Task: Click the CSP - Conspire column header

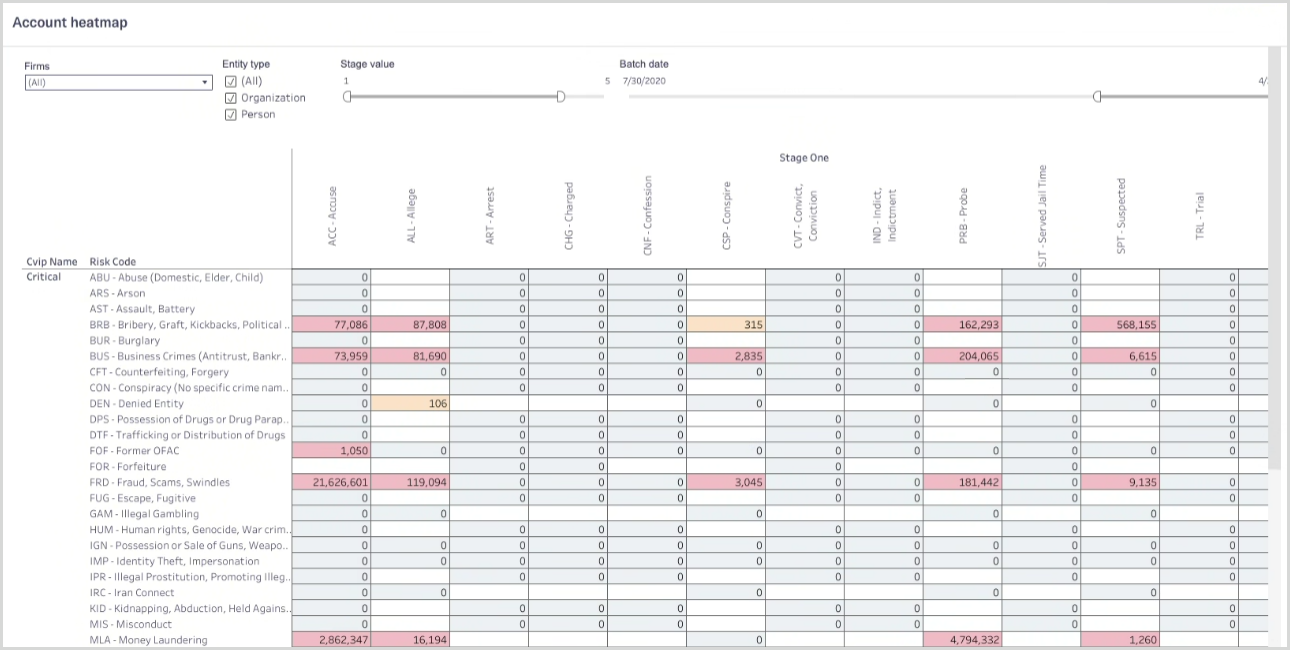Action: (726, 213)
